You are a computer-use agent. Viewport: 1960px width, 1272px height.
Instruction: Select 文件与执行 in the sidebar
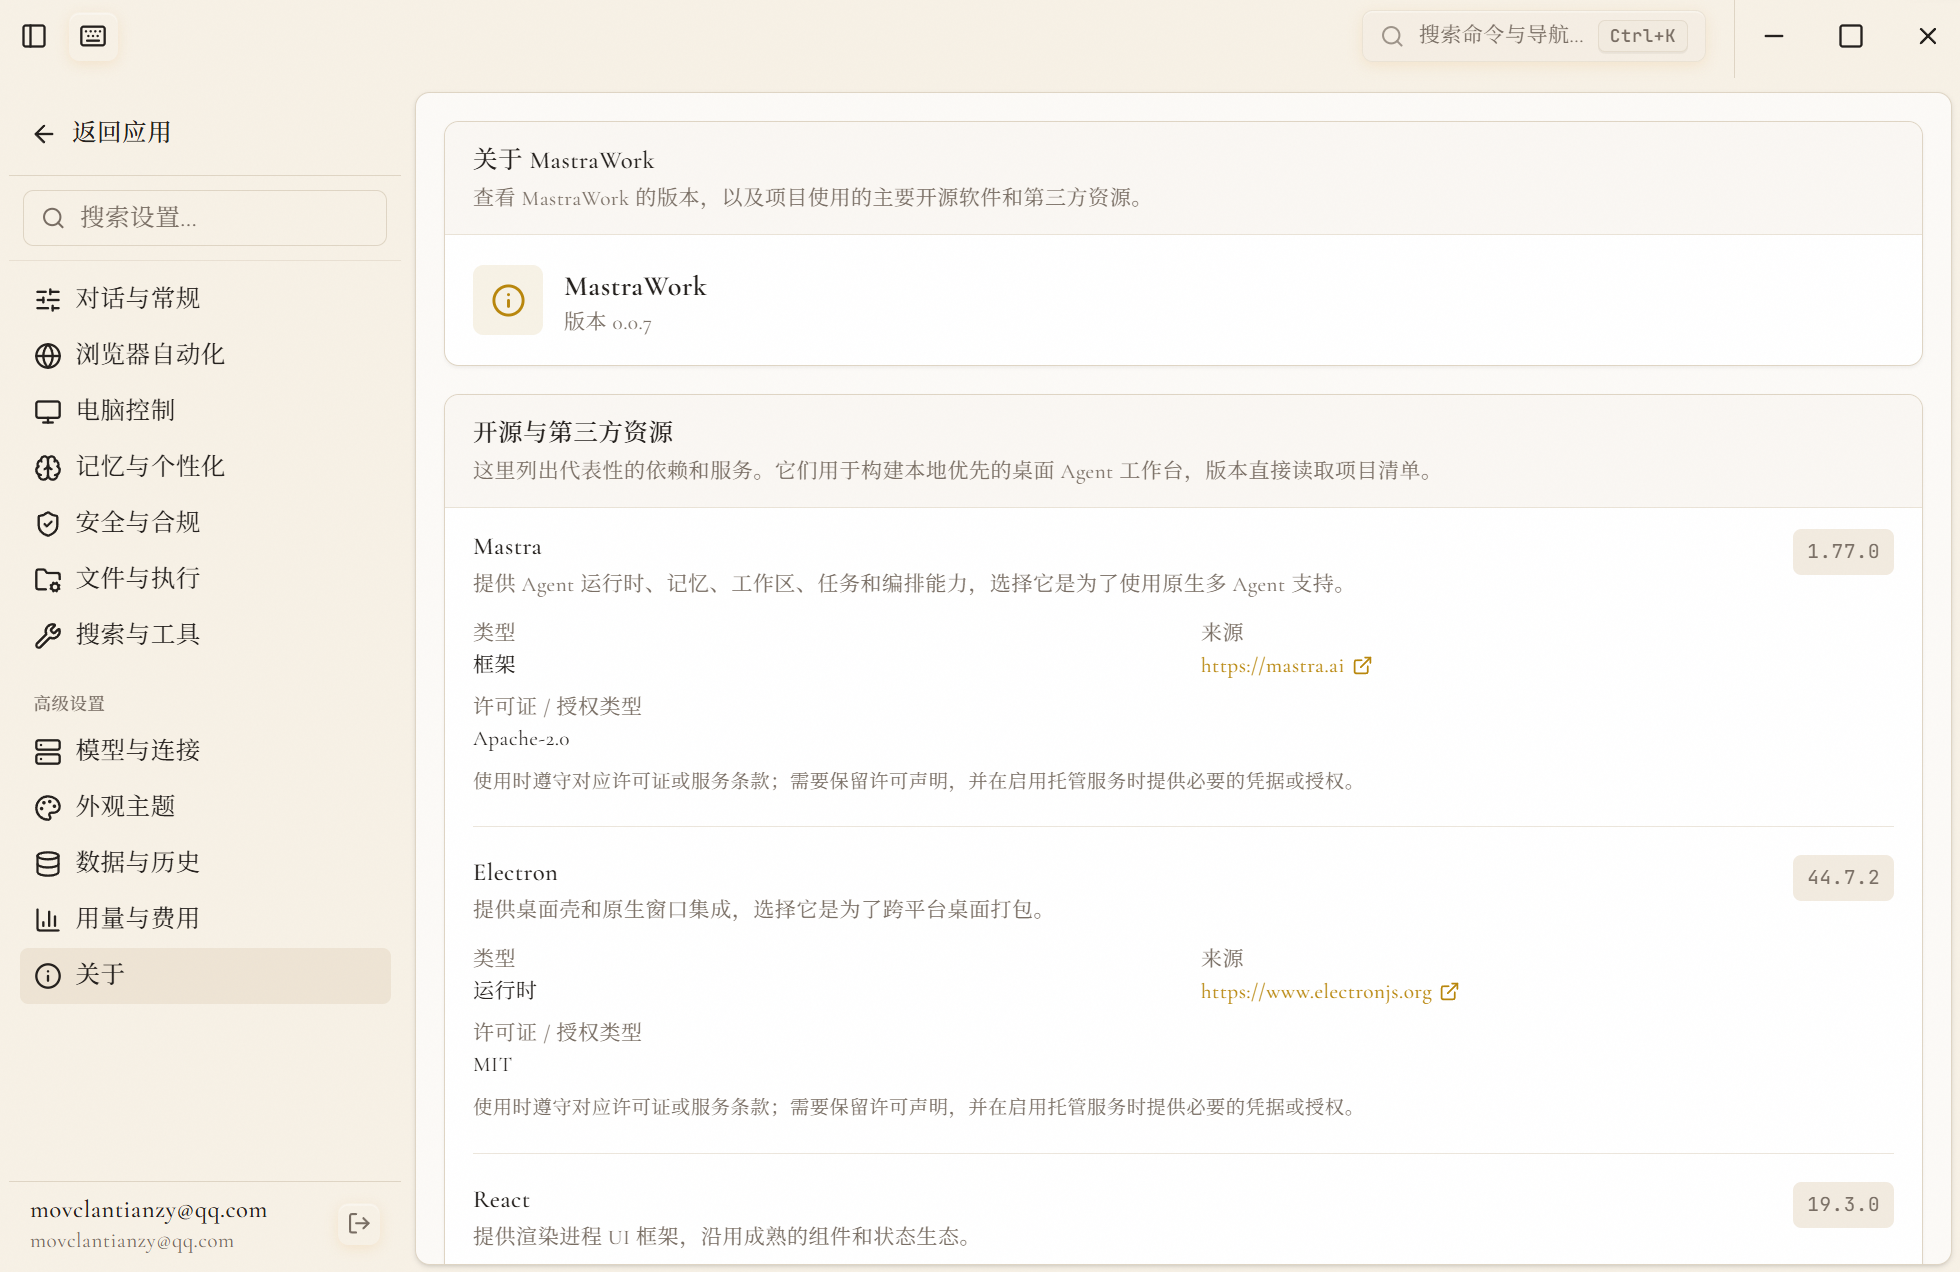pos(205,578)
